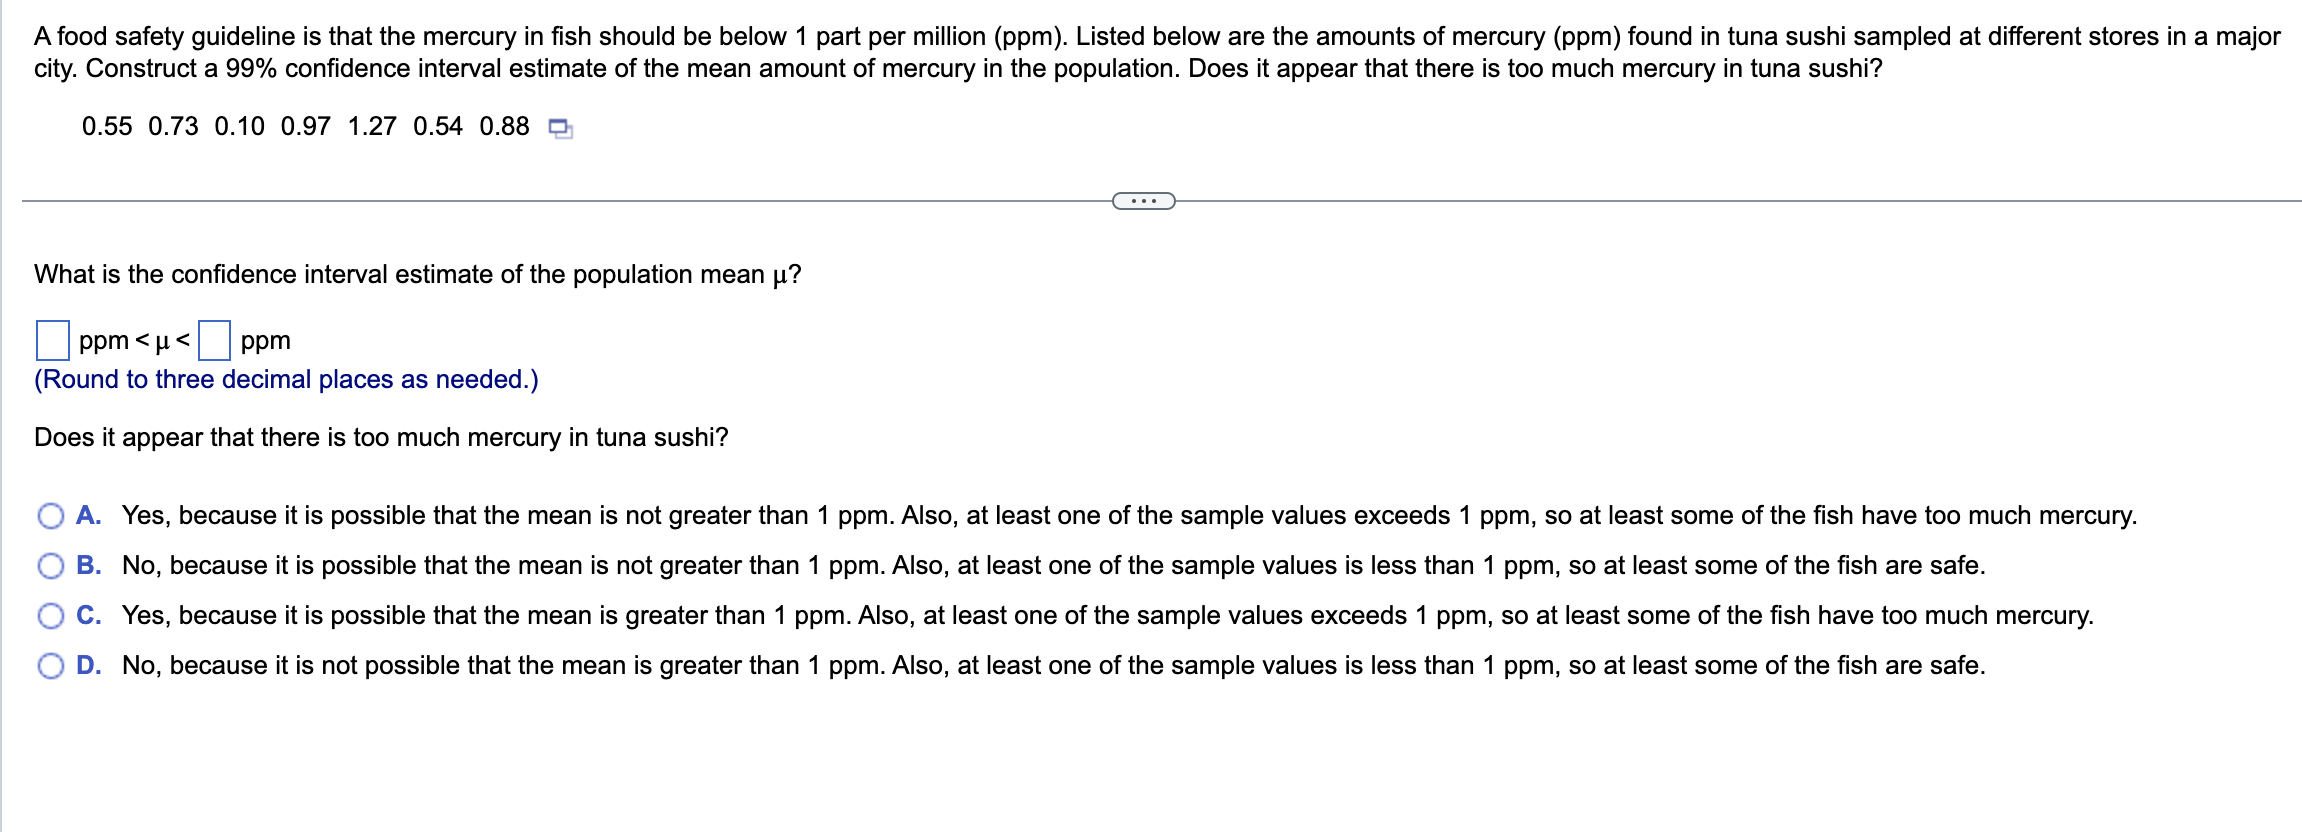Click the μ symbol between the input boxes
The image size is (2302, 832).
[x=163, y=342]
